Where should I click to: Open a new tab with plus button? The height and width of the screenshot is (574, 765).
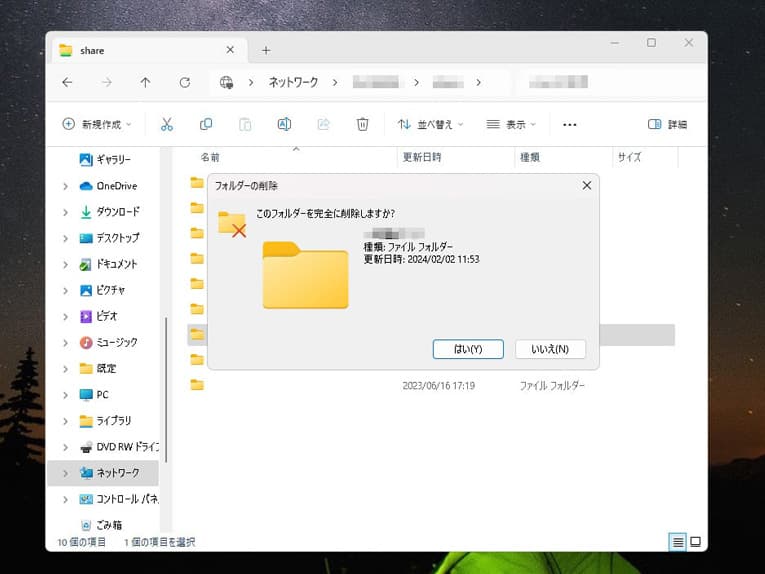tap(266, 50)
